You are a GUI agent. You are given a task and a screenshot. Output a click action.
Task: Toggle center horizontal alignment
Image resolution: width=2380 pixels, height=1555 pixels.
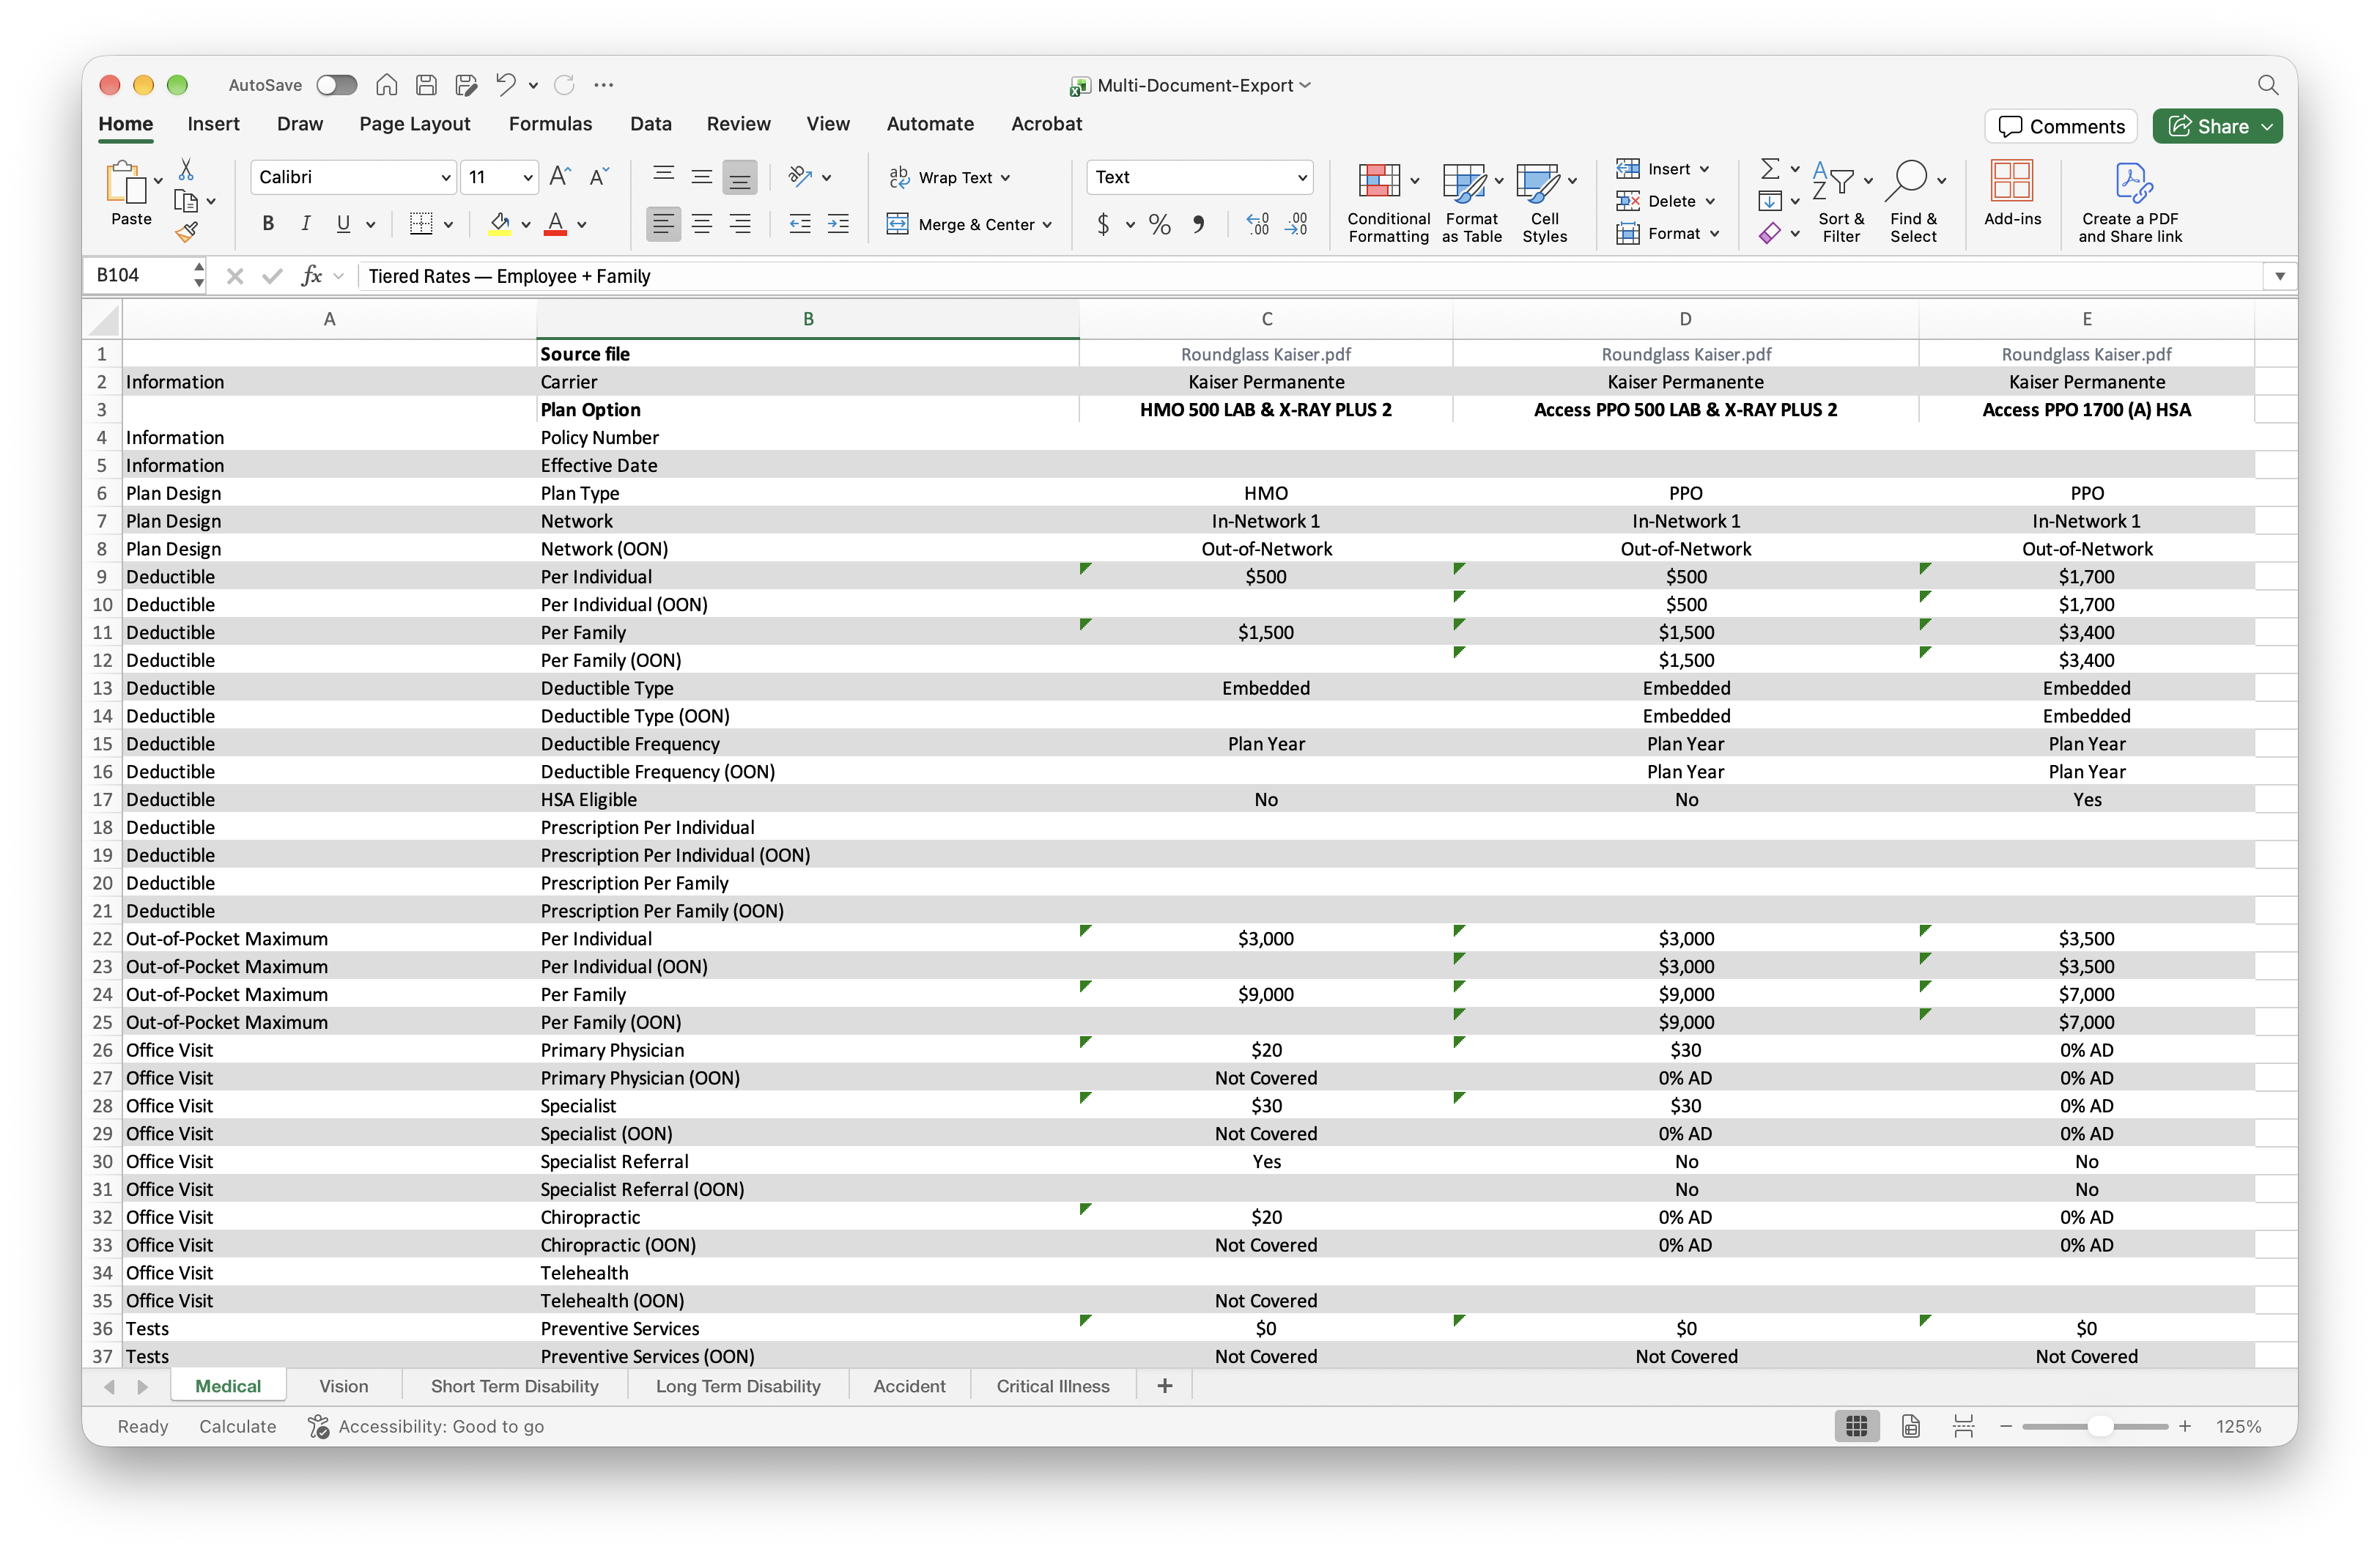click(x=702, y=224)
